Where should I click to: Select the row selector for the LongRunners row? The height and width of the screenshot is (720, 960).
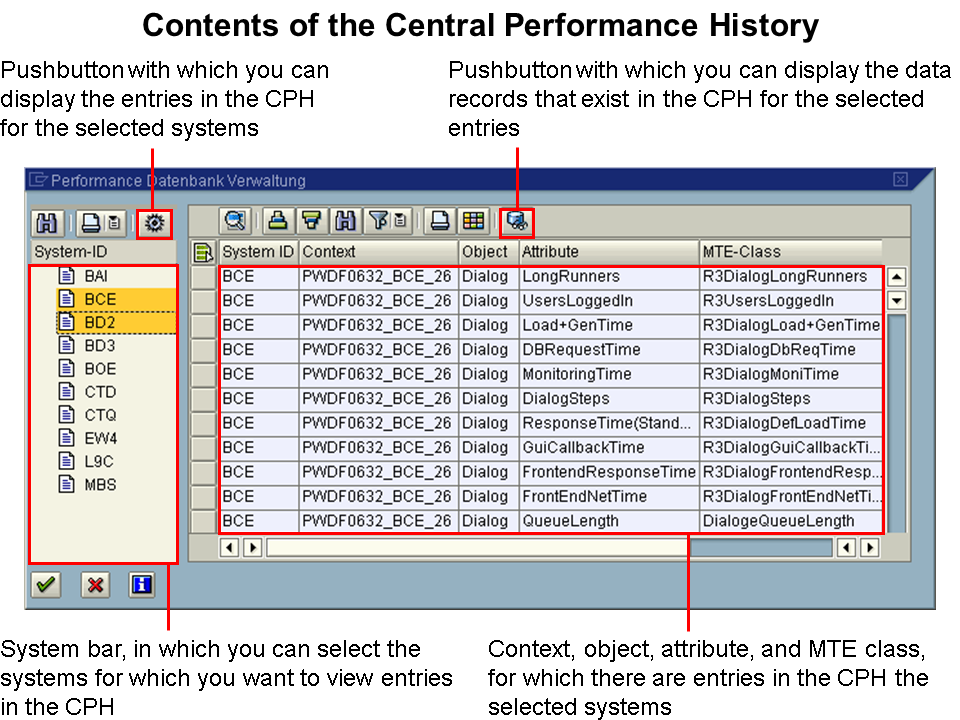point(204,277)
